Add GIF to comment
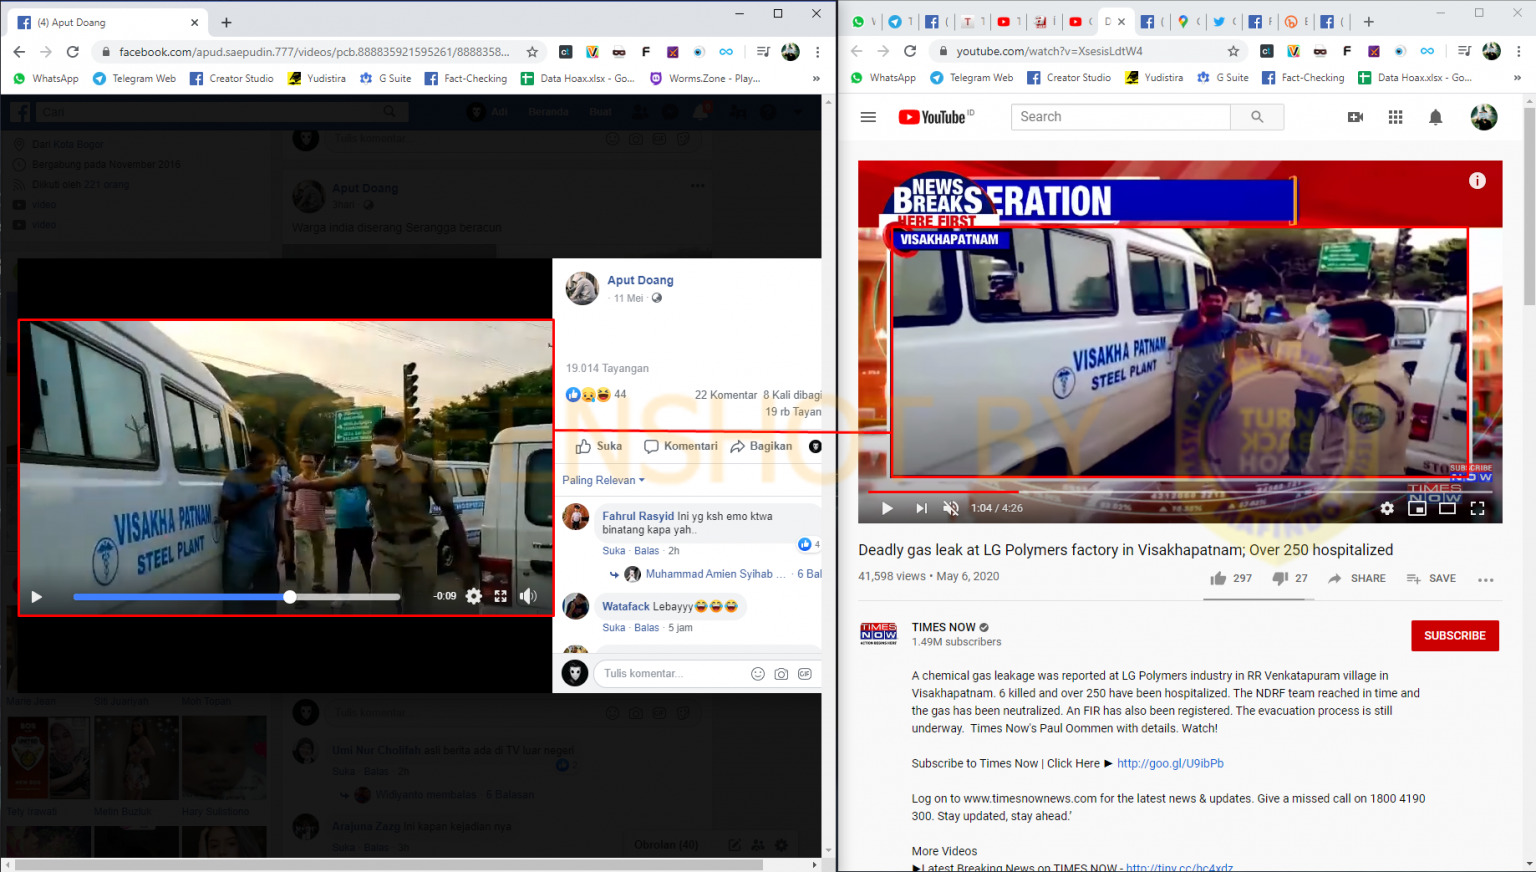The image size is (1536, 872). [x=804, y=674]
